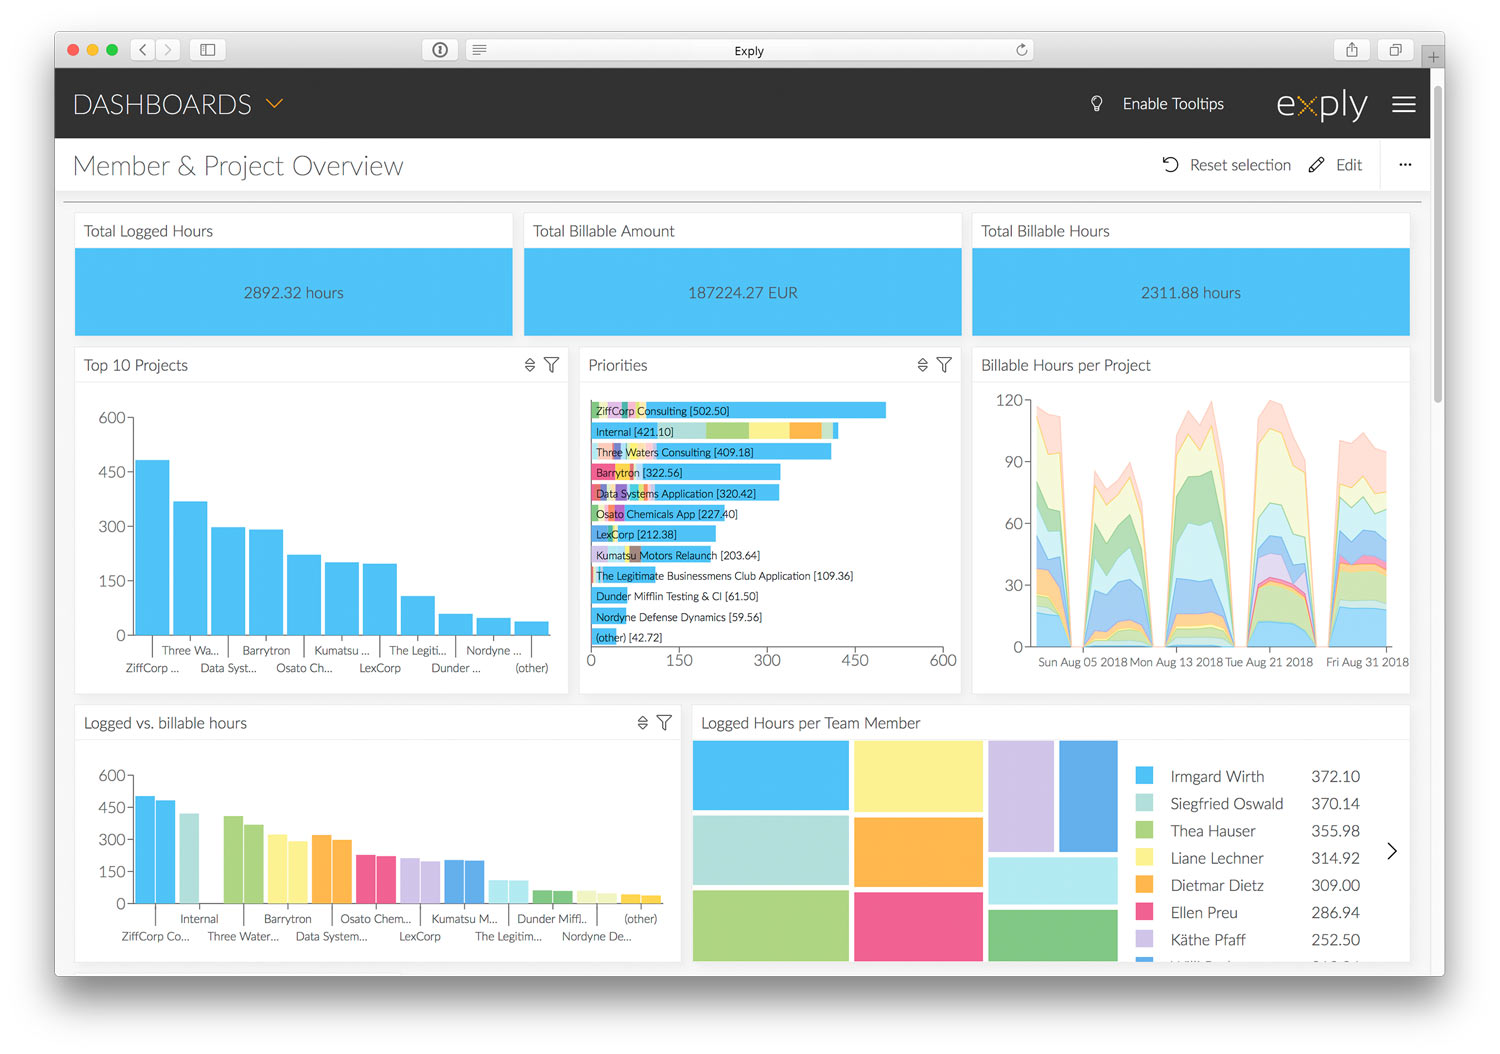Select Data Systems Application [320.42] bar
The width and height of the screenshot is (1500, 1054).
[685, 493]
